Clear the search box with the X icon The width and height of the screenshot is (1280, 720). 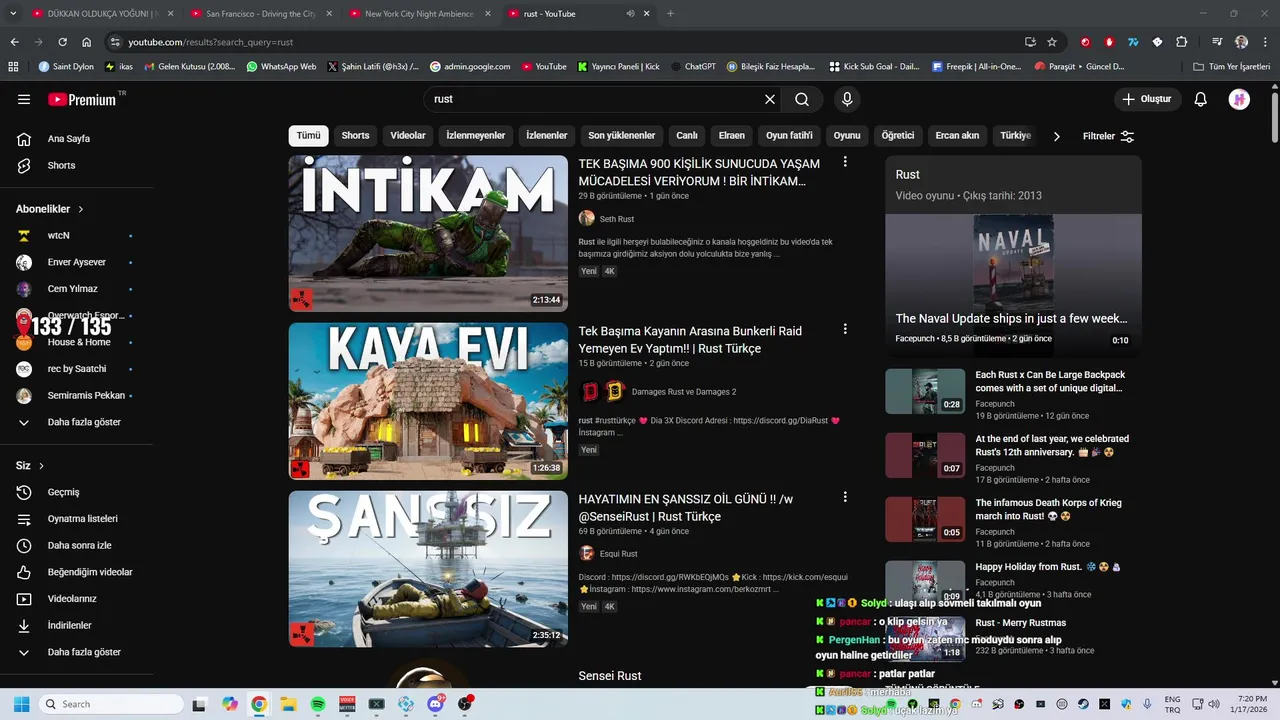(x=770, y=99)
